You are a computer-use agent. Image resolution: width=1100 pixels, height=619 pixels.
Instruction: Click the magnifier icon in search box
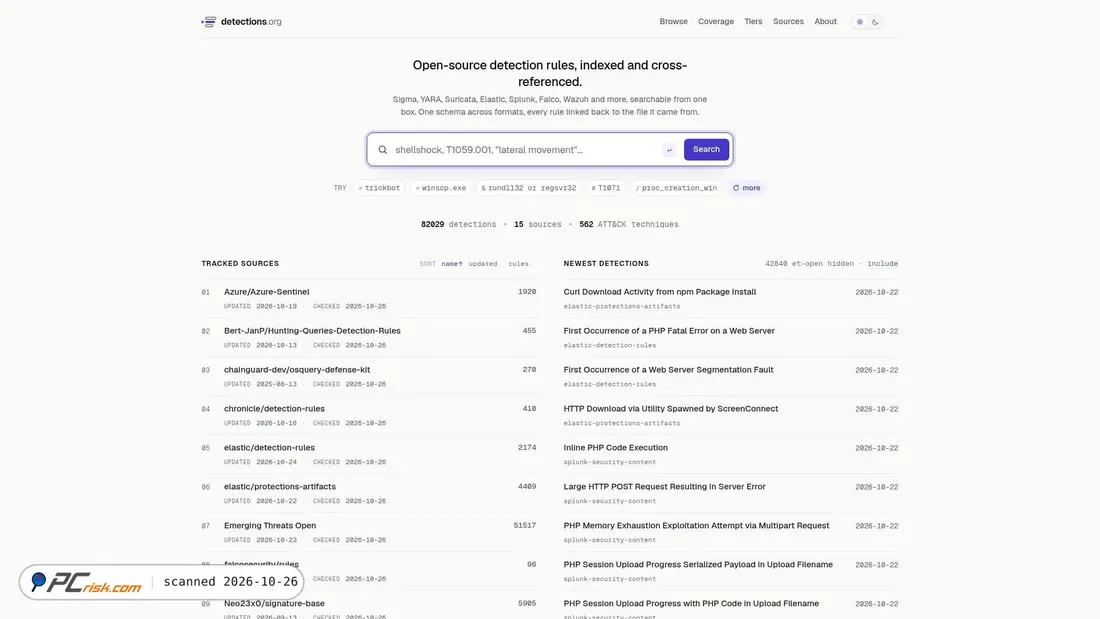(382, 149)
